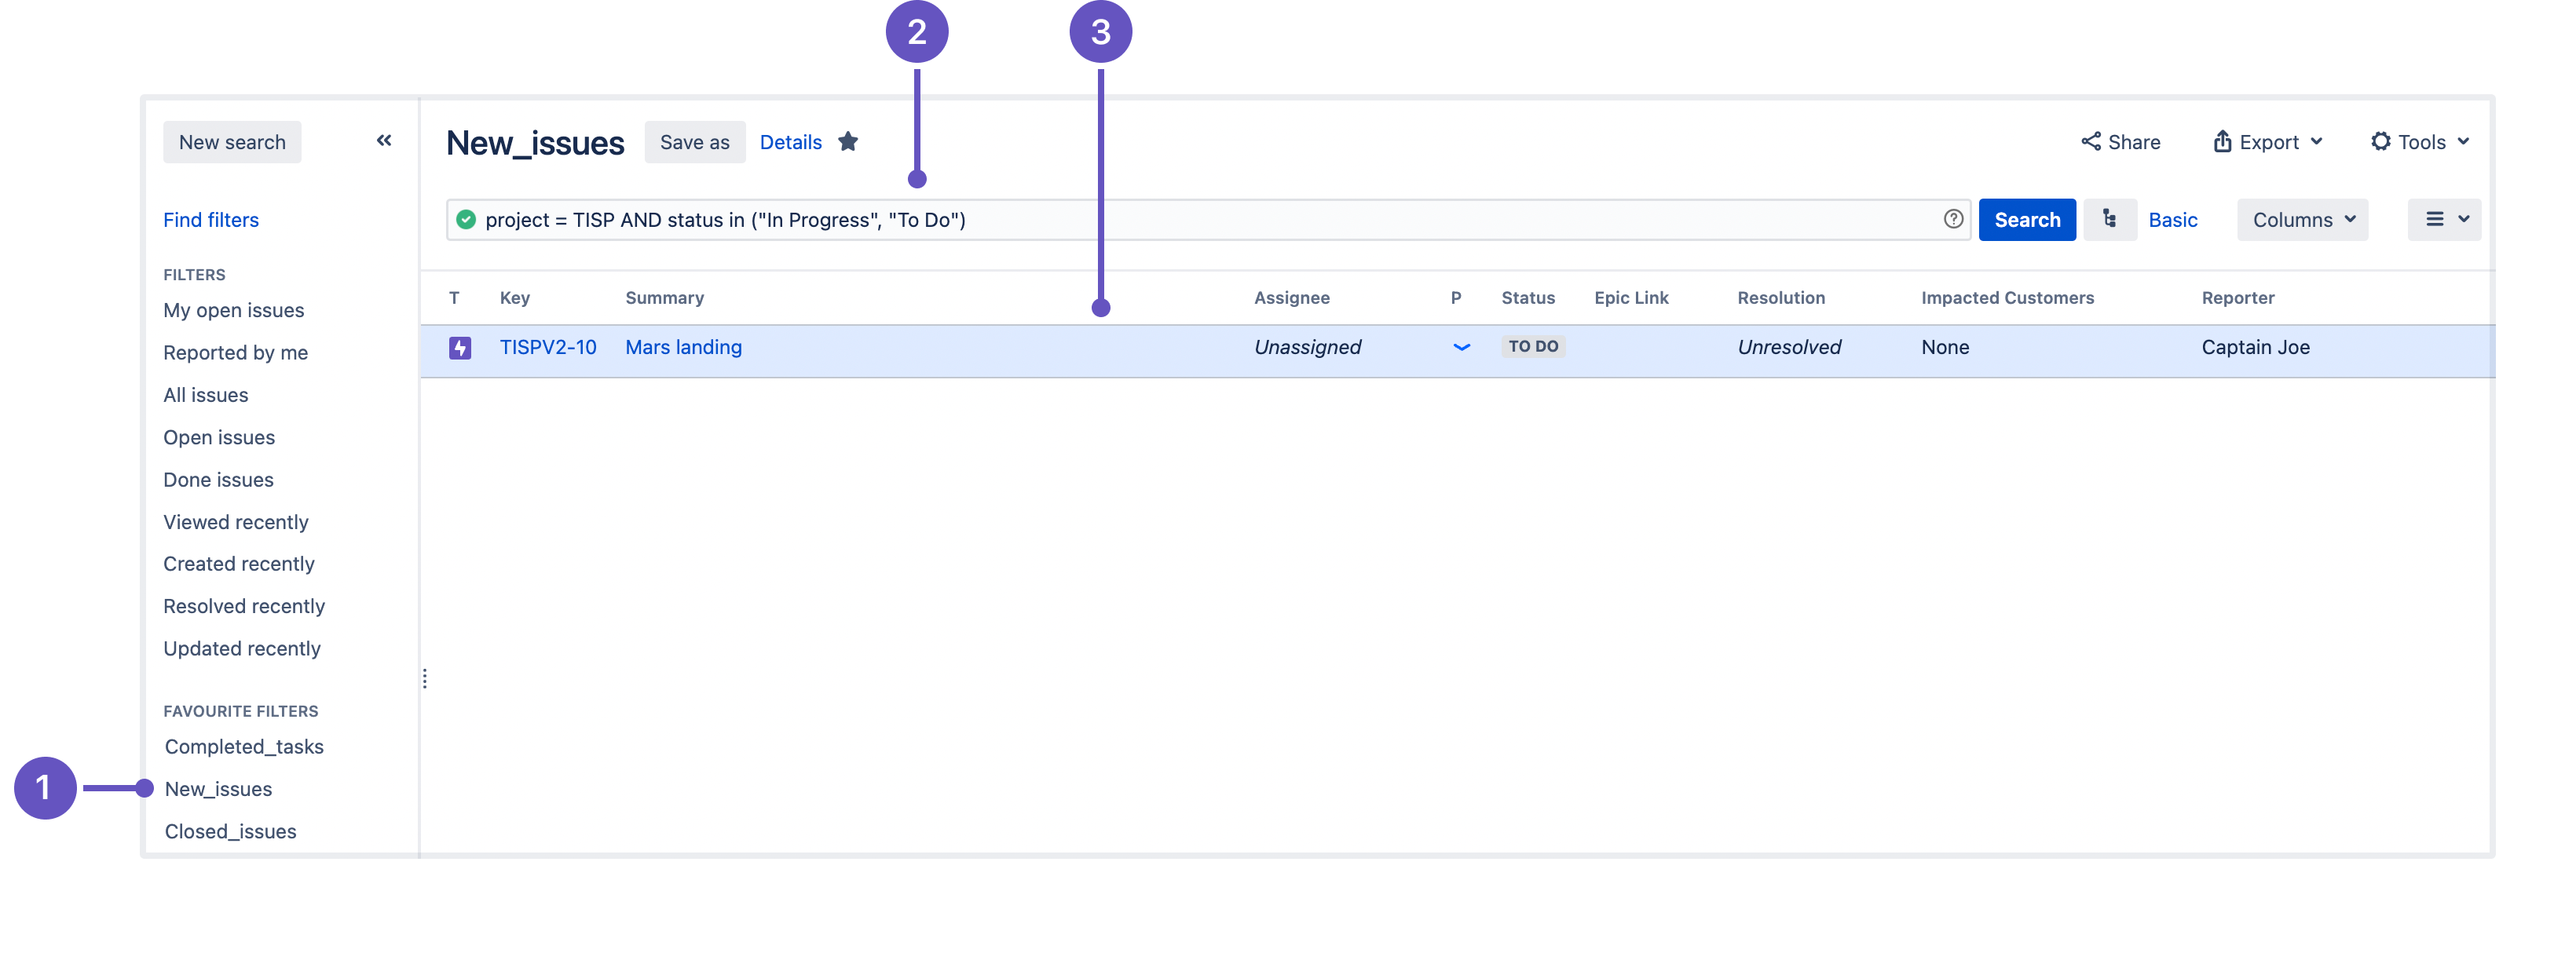2576x953 pixels.
Task: Click inside the JQL query field
Action: pos(1400,220)
